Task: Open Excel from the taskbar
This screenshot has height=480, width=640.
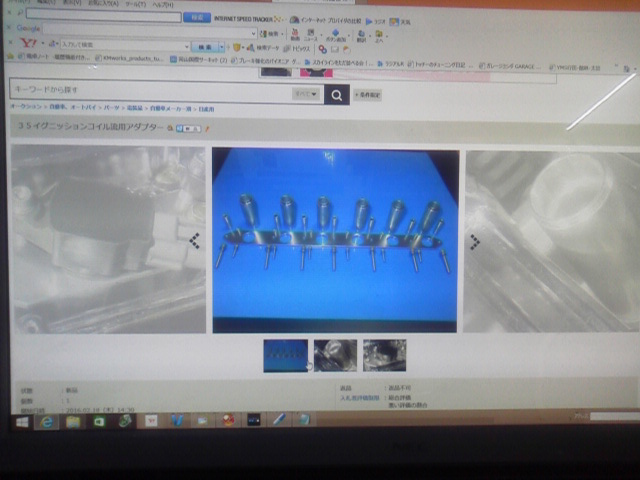Action: (x=99, y=421)
